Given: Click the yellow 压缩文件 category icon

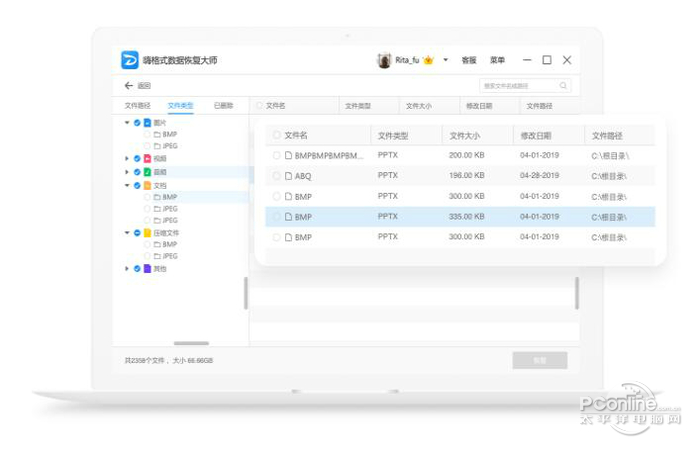Looking at the screenshot, I should (x=147, y=233).
